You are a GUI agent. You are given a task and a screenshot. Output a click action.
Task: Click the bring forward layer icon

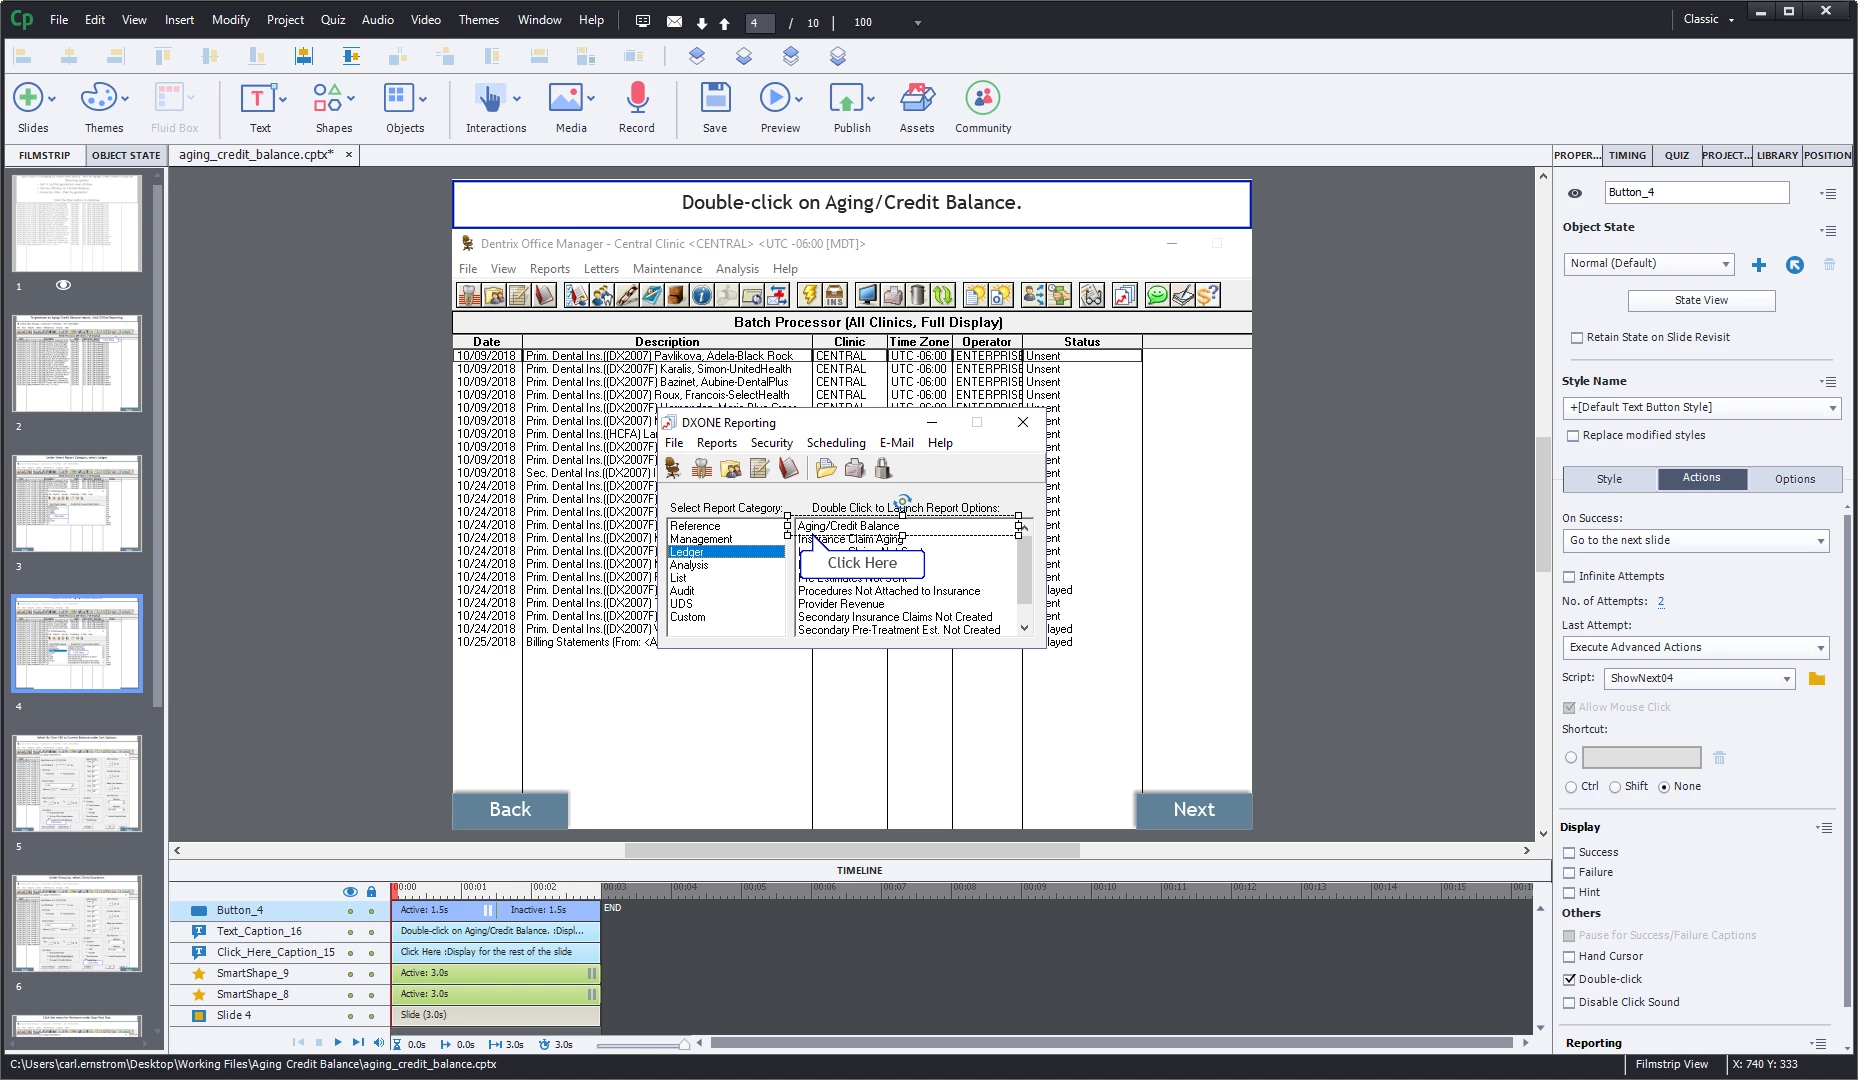(697, 57)
